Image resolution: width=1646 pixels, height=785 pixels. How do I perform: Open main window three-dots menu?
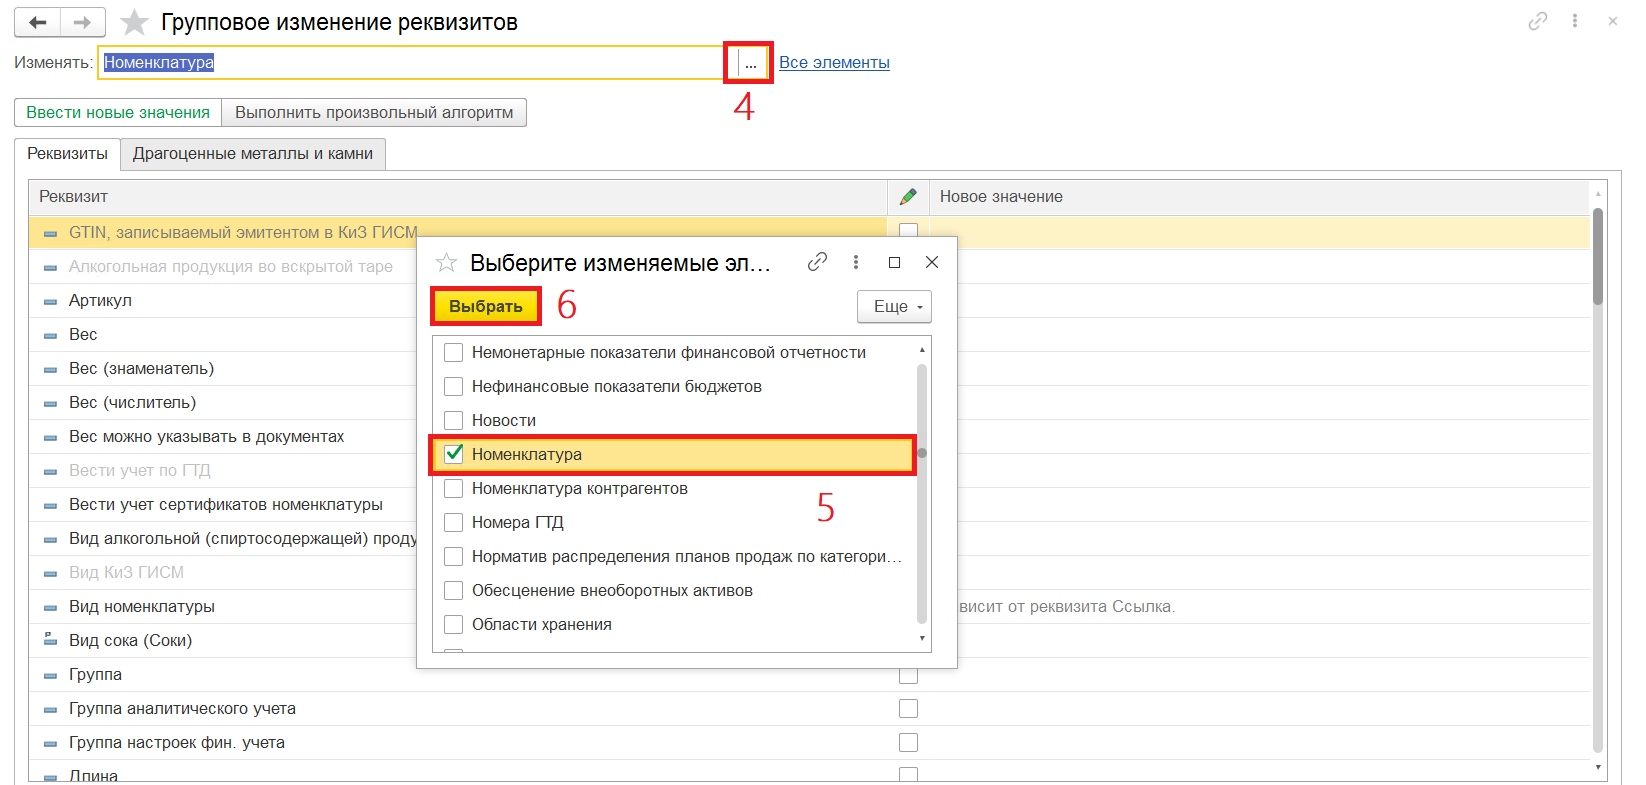pyautogui.click(x=1575, y=21)
